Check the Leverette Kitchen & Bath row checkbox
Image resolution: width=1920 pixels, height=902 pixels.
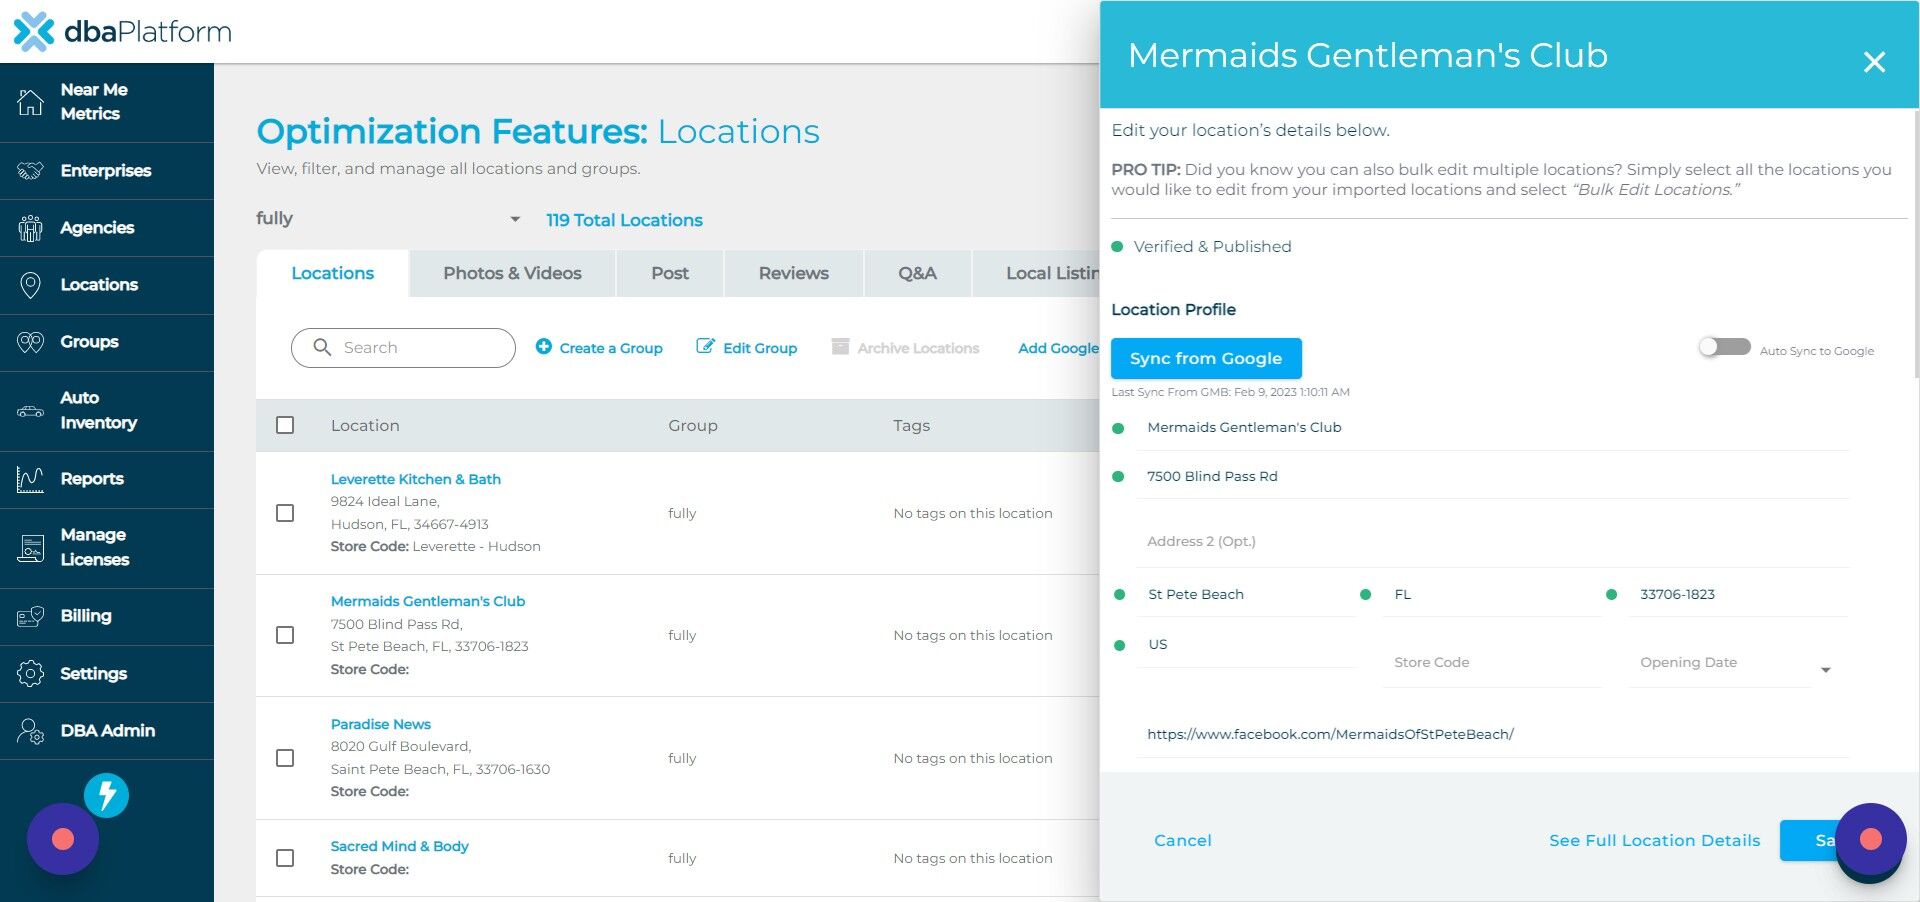pyautogui.click(x=285, y=513)
